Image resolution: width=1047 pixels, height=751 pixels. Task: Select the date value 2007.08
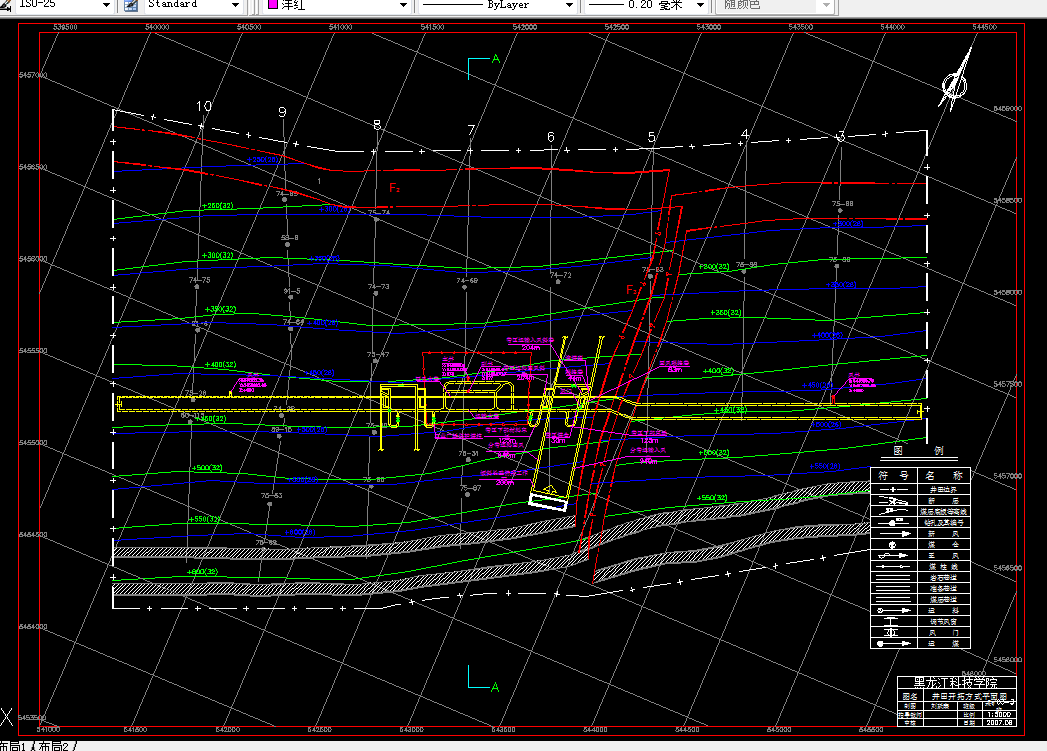click(x=999, y=722)
